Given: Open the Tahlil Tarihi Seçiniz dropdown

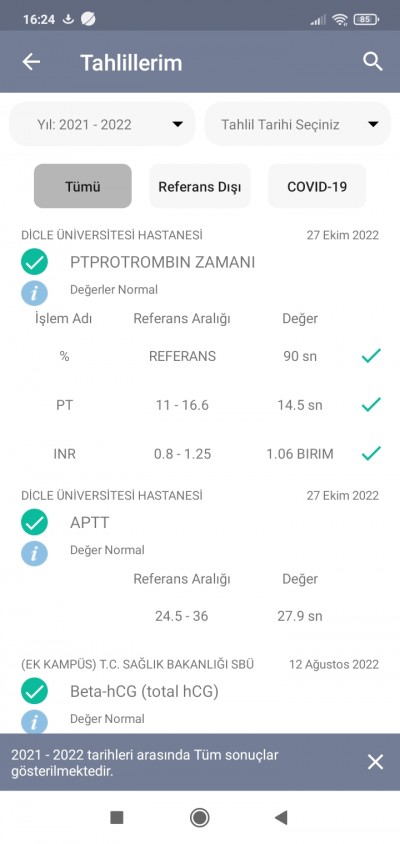Looking at the screenshot, I should click(x=298, y=124).
